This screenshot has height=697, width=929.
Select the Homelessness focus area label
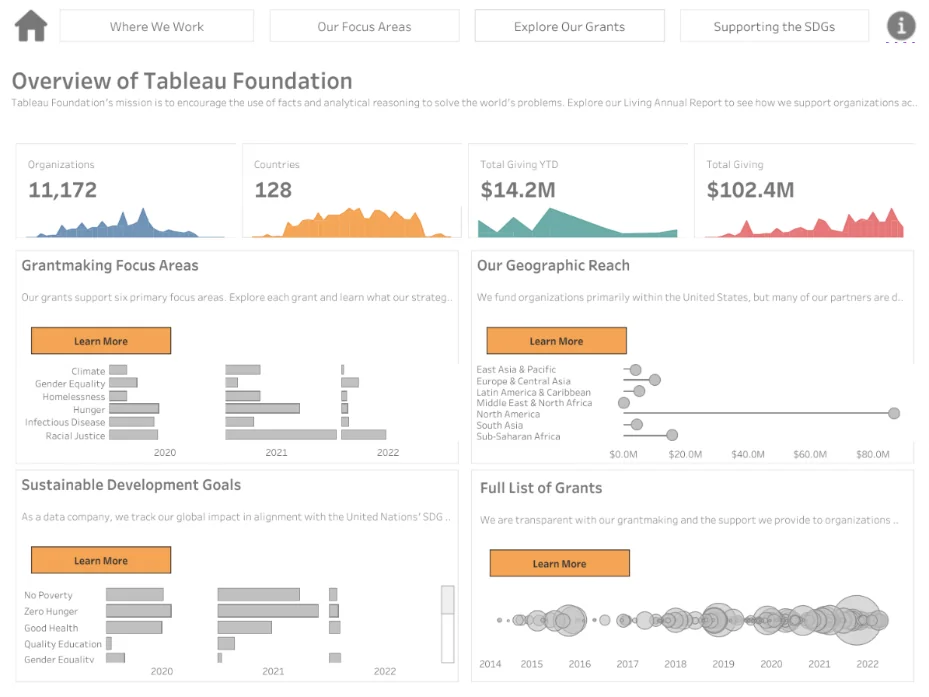coord(73,397)
